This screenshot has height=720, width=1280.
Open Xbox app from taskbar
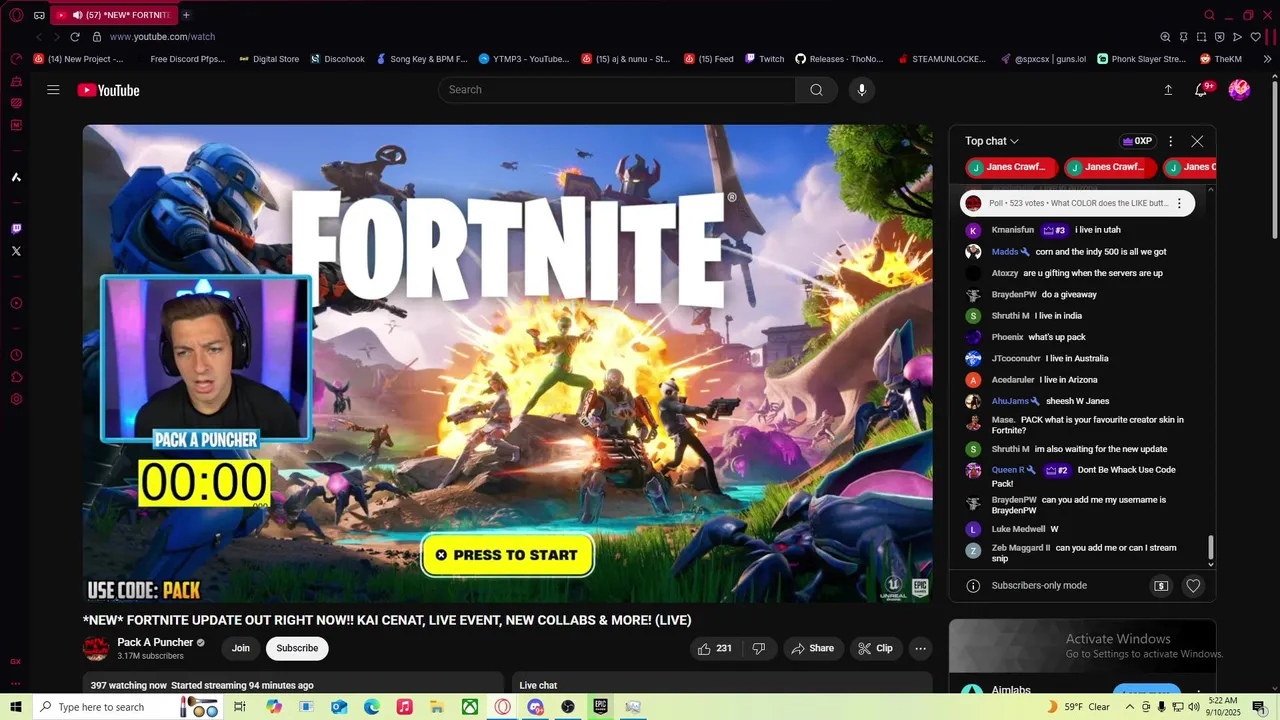click(469, 707)
